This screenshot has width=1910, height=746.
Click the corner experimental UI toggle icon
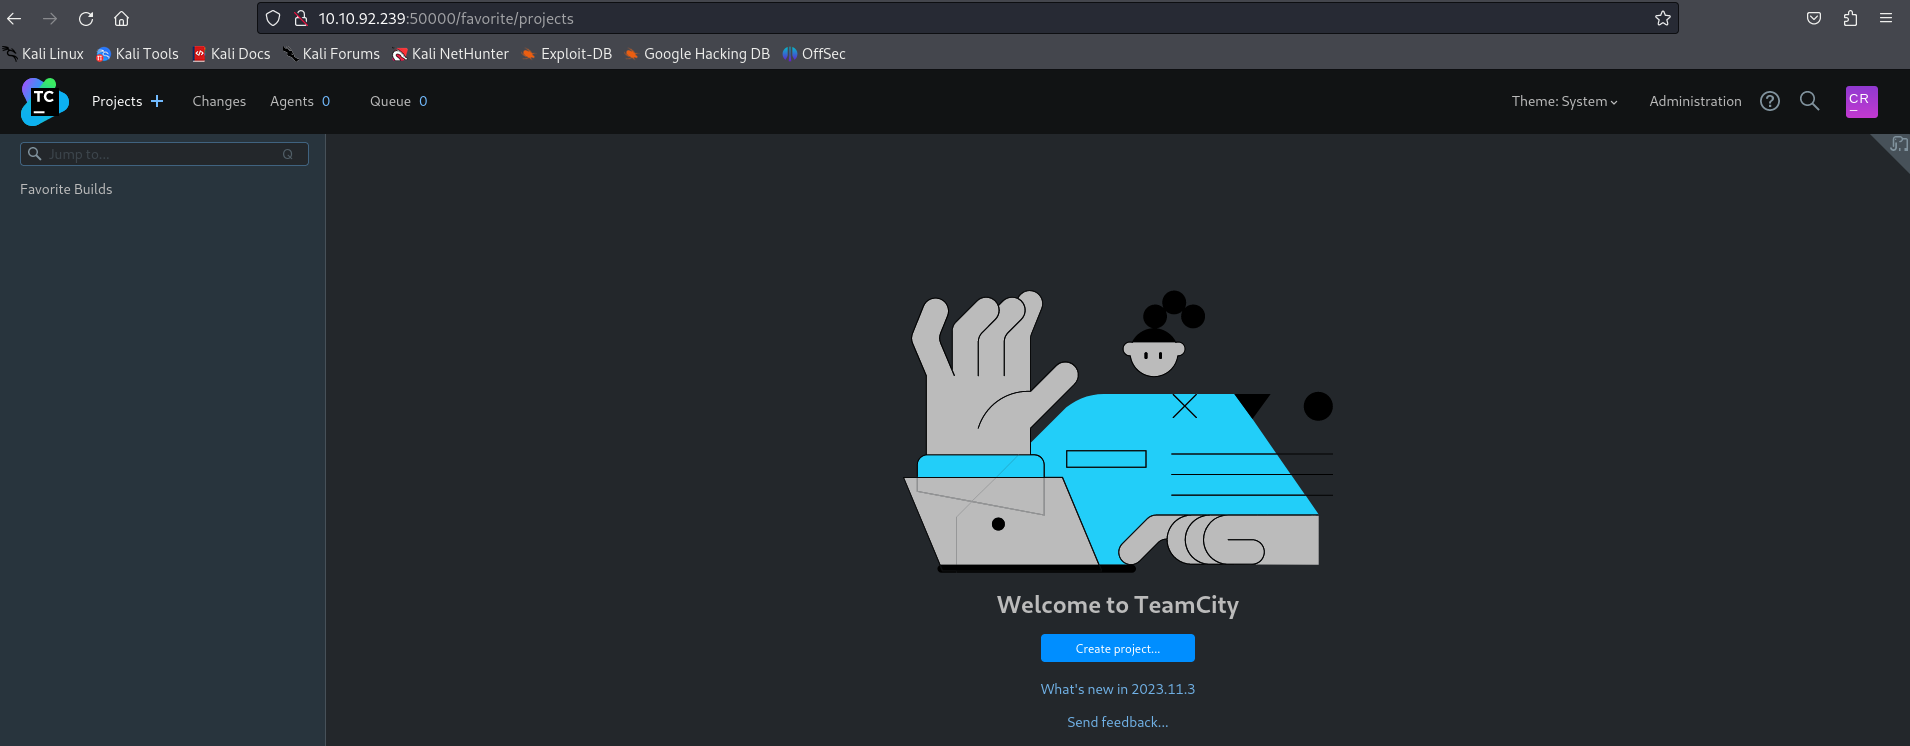(x=1897, y=145)
